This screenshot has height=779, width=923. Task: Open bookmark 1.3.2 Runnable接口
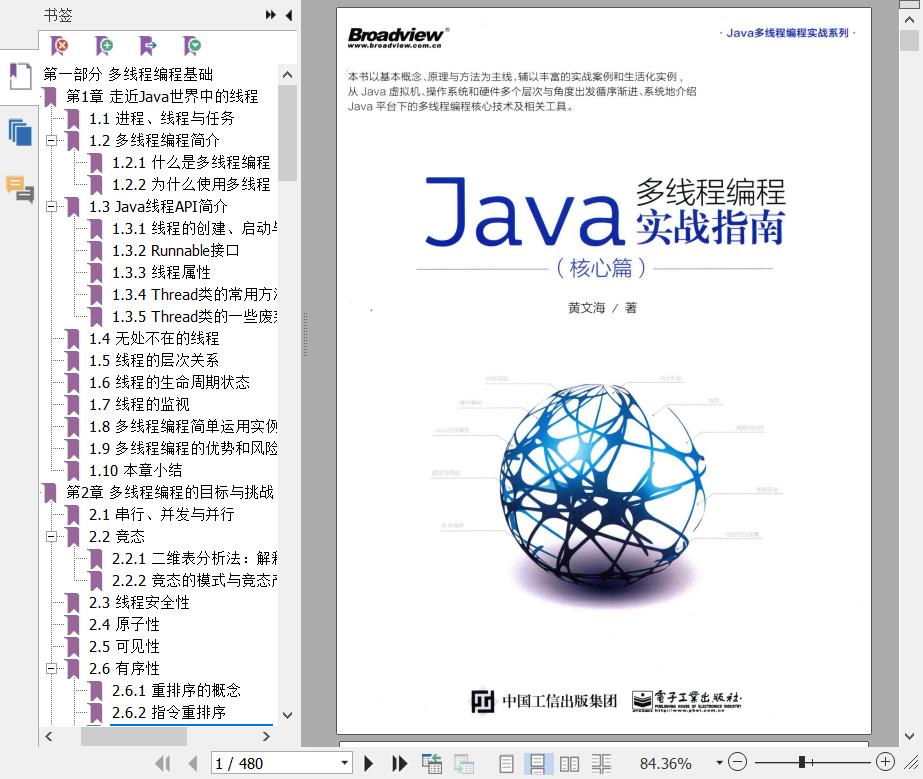(x=175, y=251)
